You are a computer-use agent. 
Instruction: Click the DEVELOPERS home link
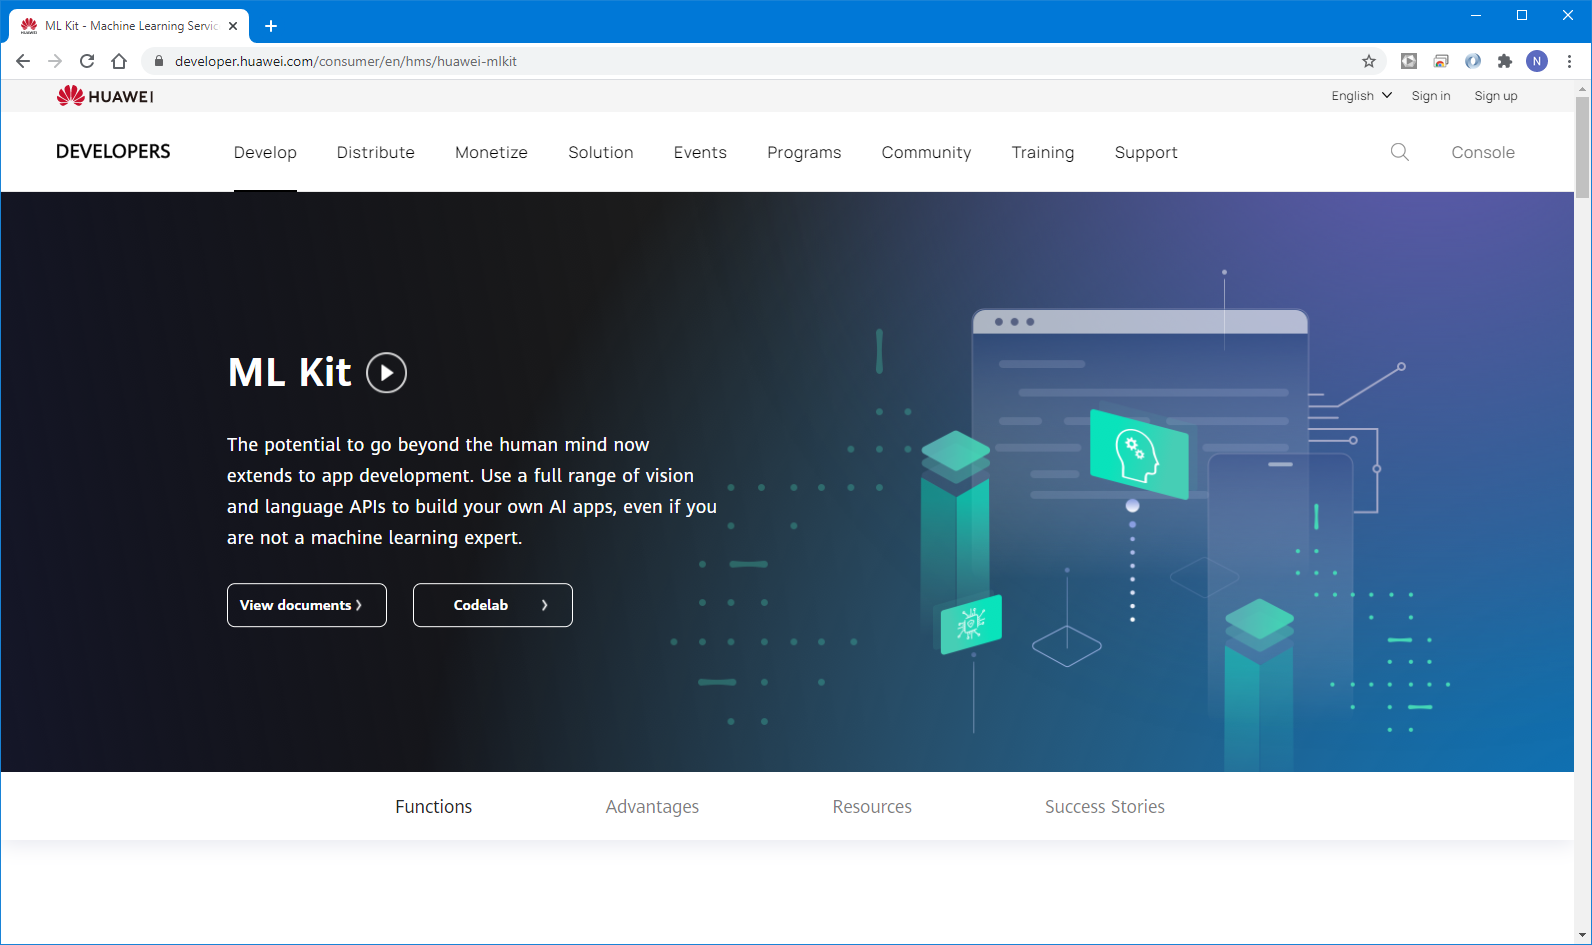click(x=113, y=152)
